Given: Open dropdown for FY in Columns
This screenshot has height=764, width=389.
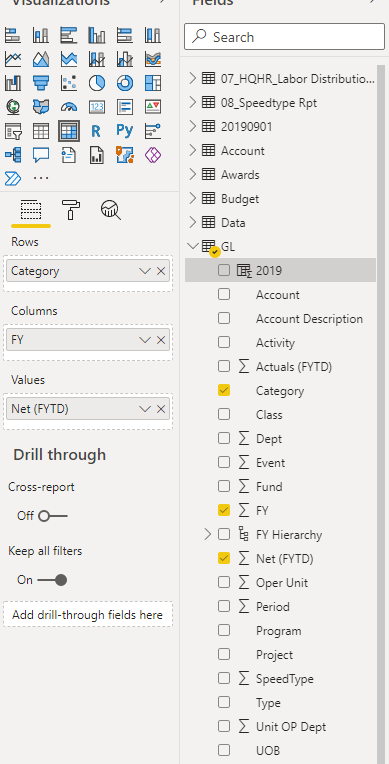Looking at the screenshot, I should (145, 340).
